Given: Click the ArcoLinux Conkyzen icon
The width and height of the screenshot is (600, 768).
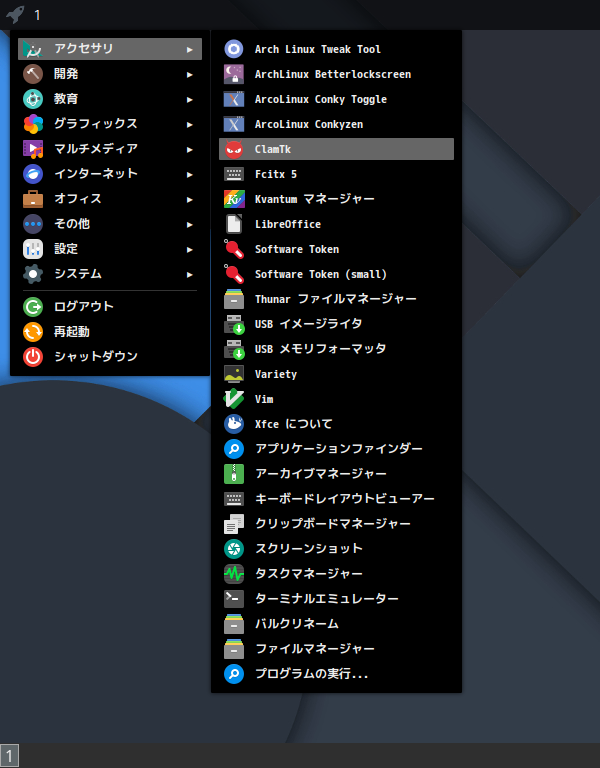Looking at the screenshot, I should pos(234,124).
